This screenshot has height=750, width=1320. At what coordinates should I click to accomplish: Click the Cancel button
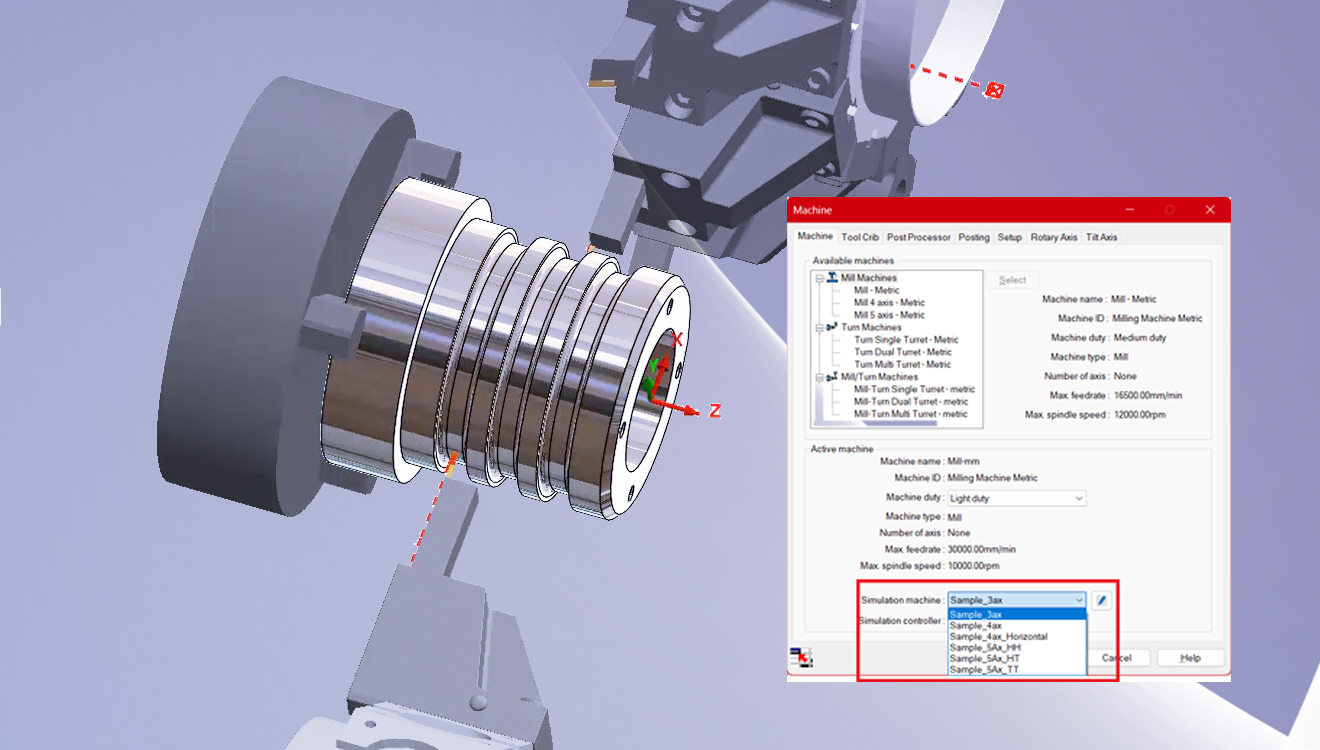[1116, 658]
